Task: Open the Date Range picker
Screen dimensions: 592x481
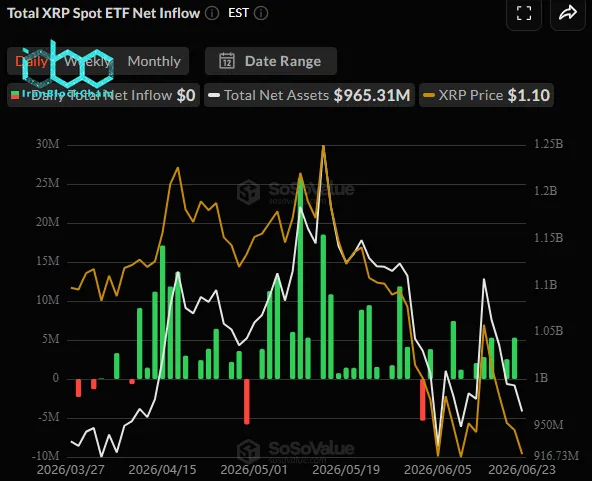Action: [x=271, y=61]
